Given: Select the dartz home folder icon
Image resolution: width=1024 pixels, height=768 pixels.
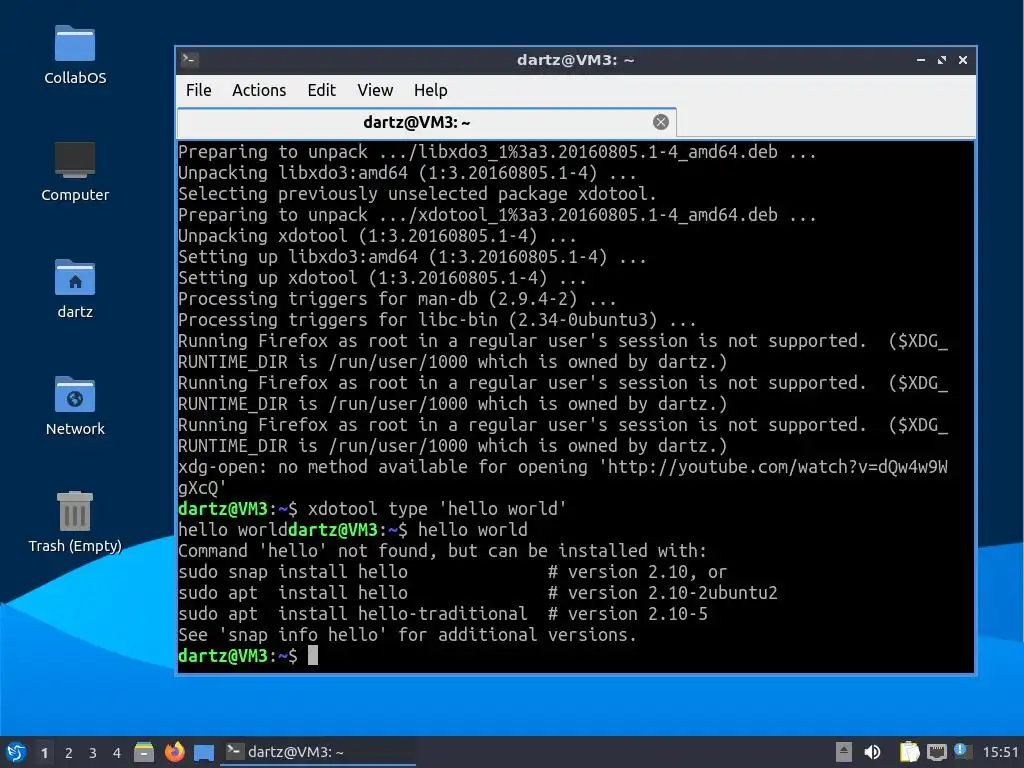Looking at the screenshot, I should (x=75, y=289).
